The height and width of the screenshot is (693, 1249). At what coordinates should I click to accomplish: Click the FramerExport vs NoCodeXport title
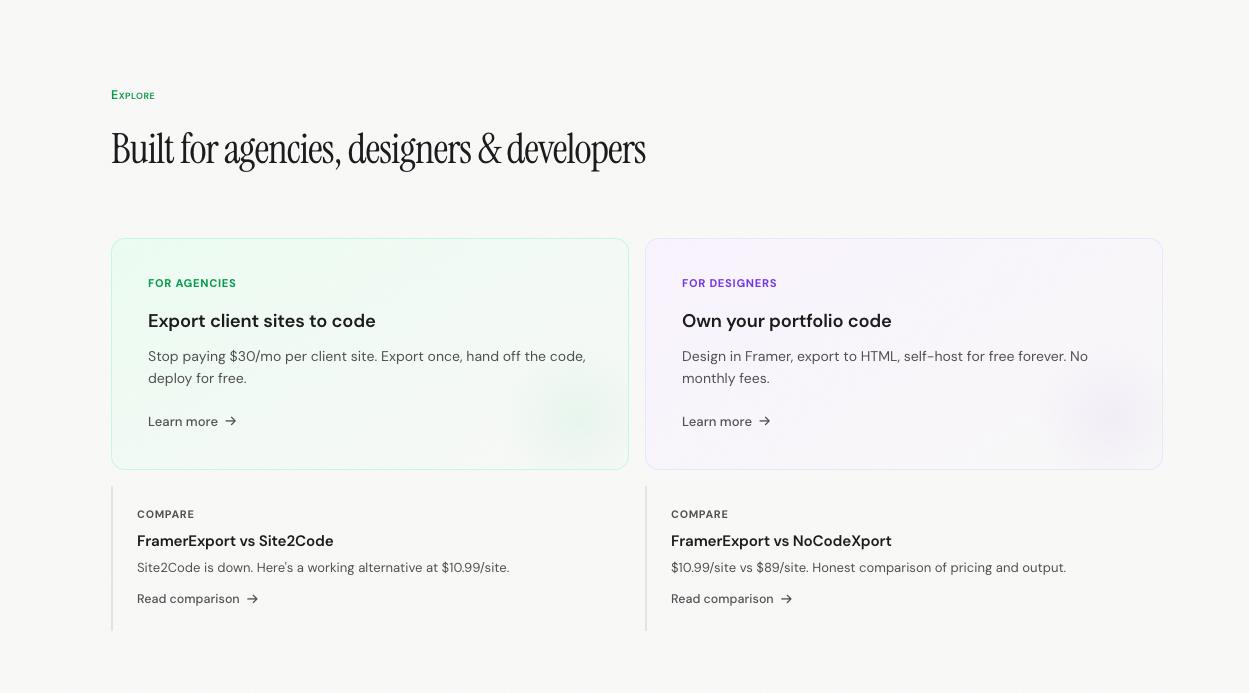781,541
